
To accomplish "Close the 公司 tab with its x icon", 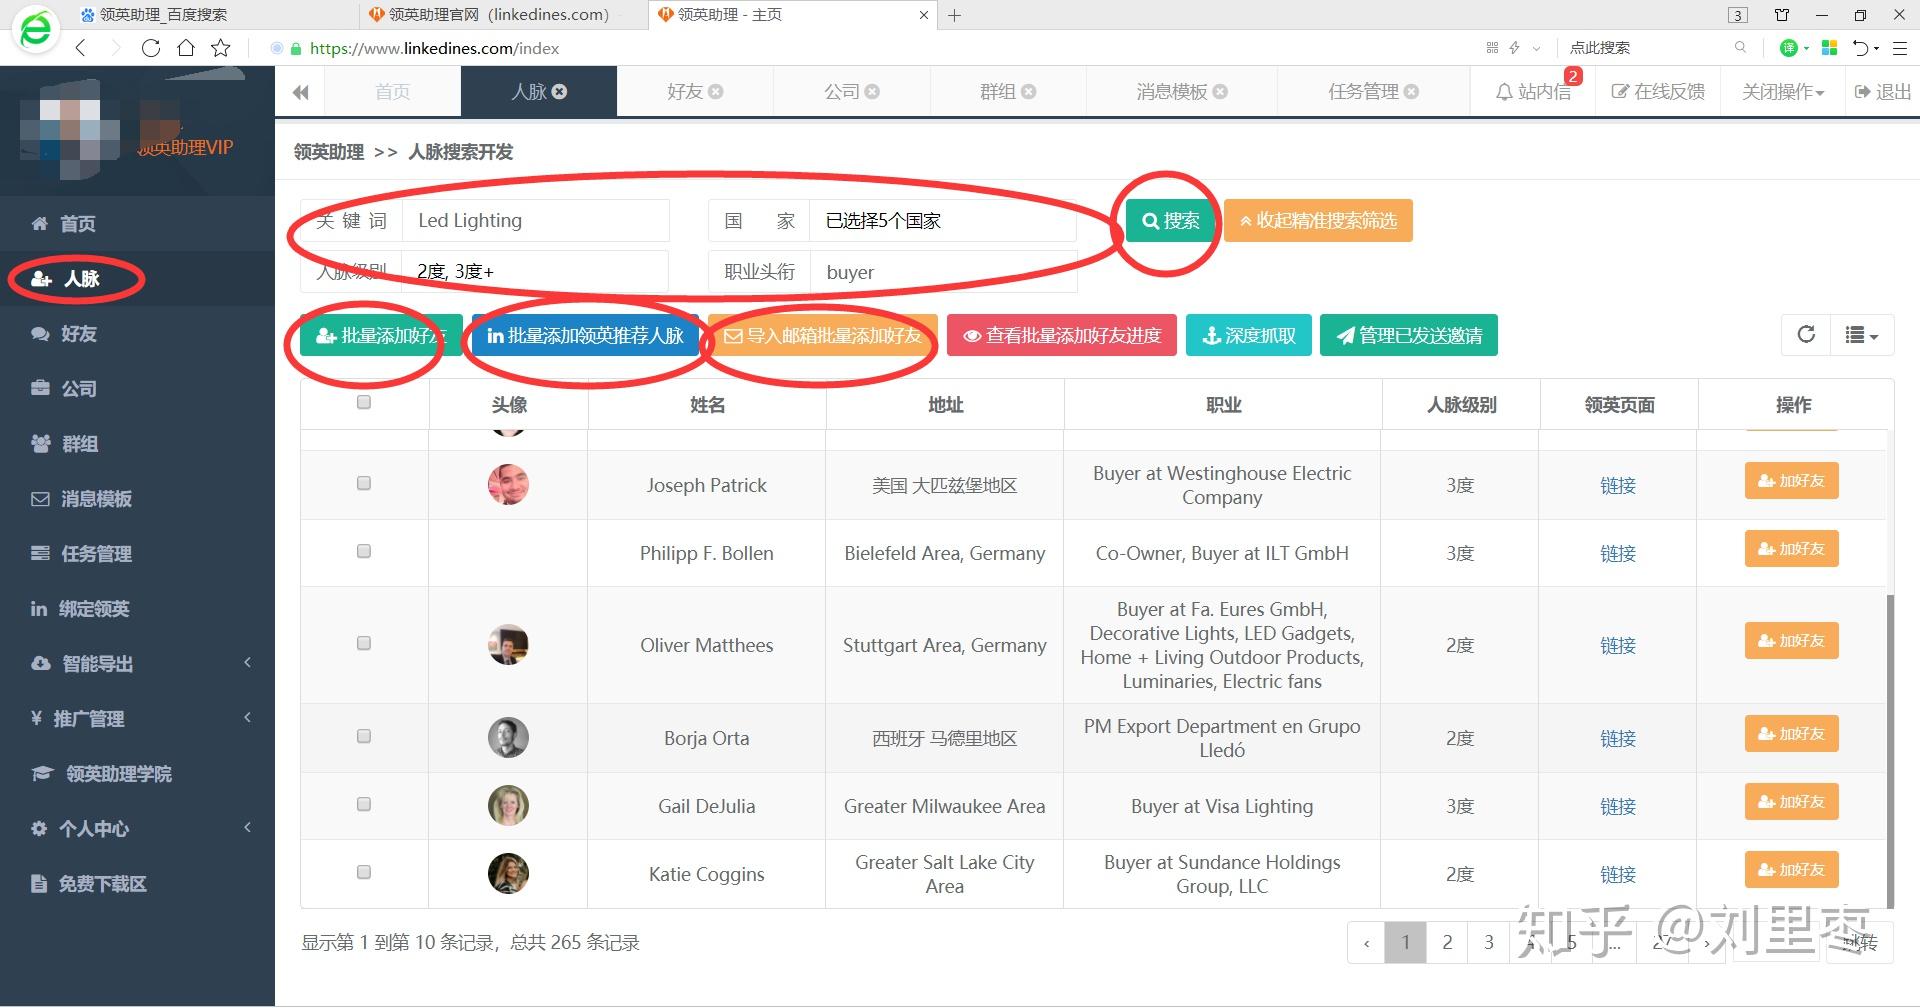I will tap(872, 91).
